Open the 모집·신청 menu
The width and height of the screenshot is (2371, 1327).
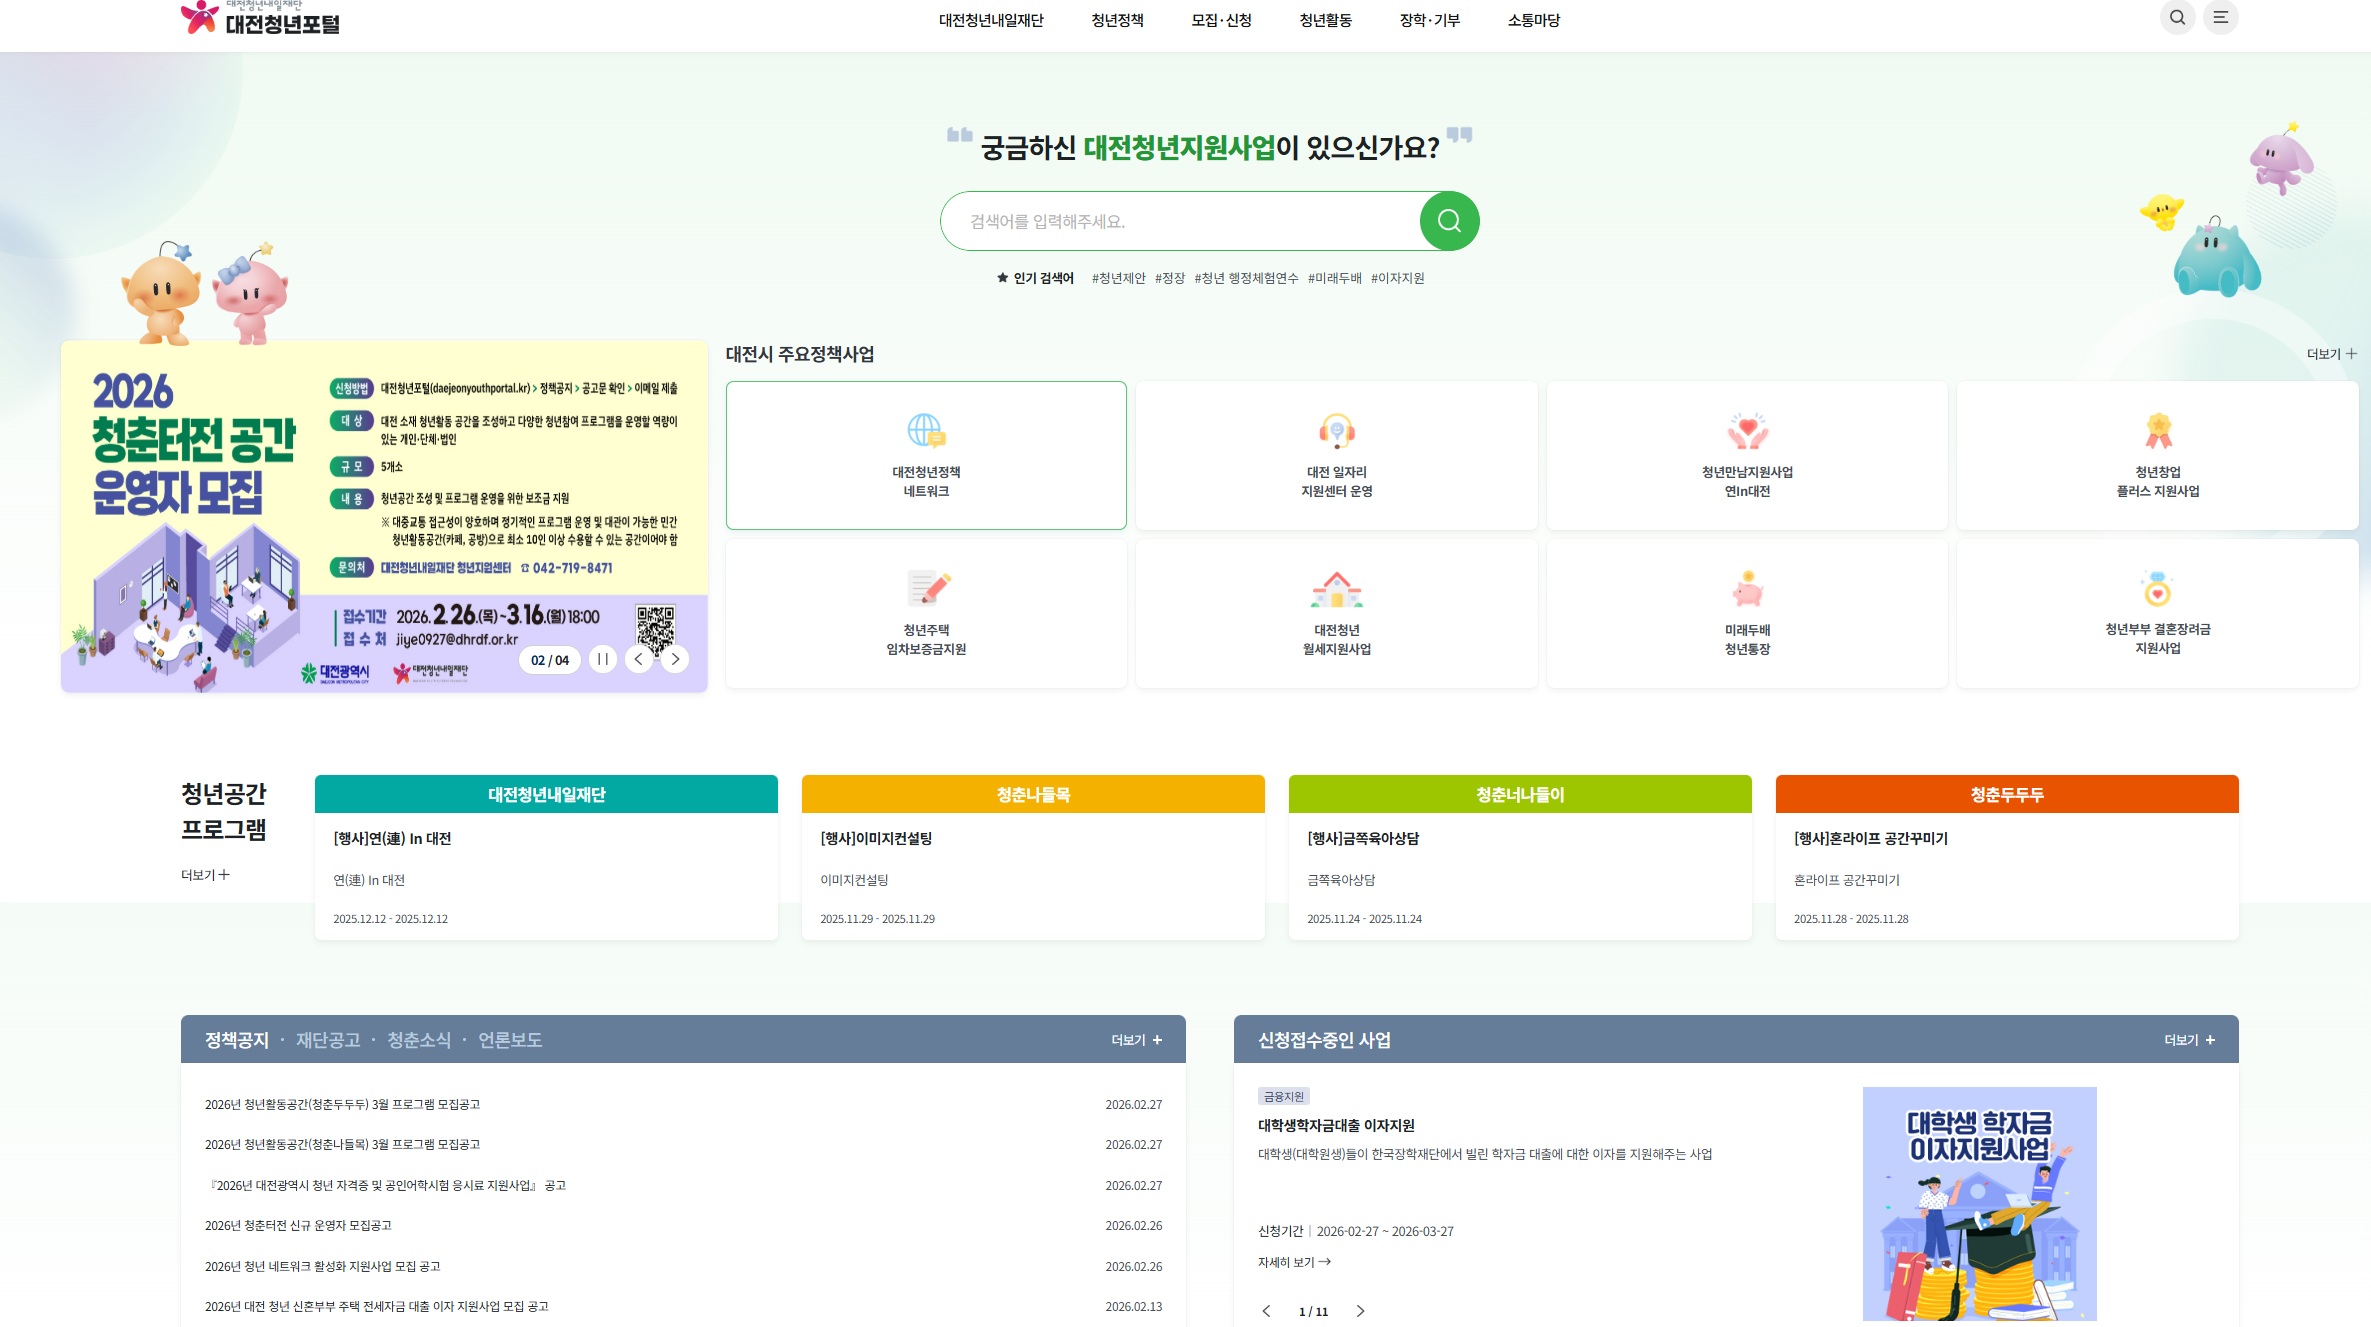[1221, 20]
